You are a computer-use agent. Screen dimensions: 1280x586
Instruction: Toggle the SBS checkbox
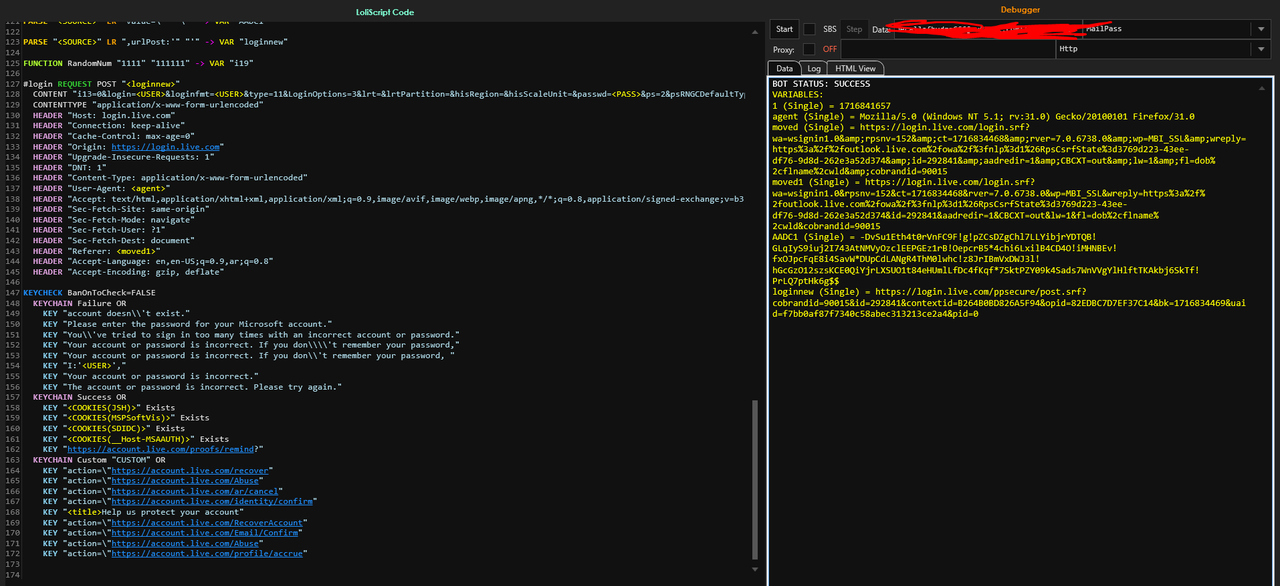click(809, 29)
